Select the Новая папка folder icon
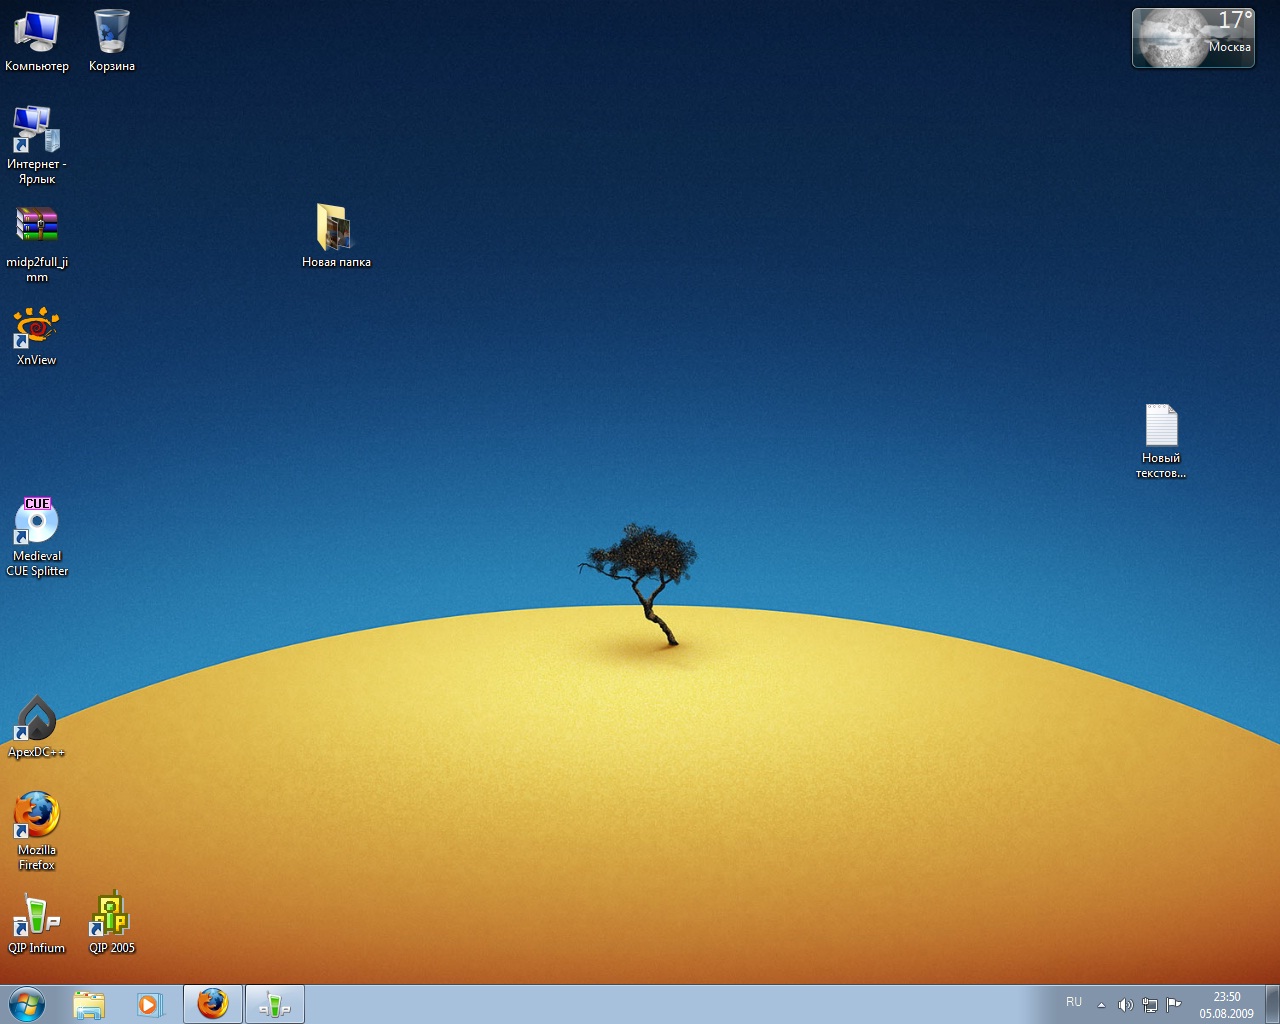This screenshot has height=1024, width=1280. 336,236
